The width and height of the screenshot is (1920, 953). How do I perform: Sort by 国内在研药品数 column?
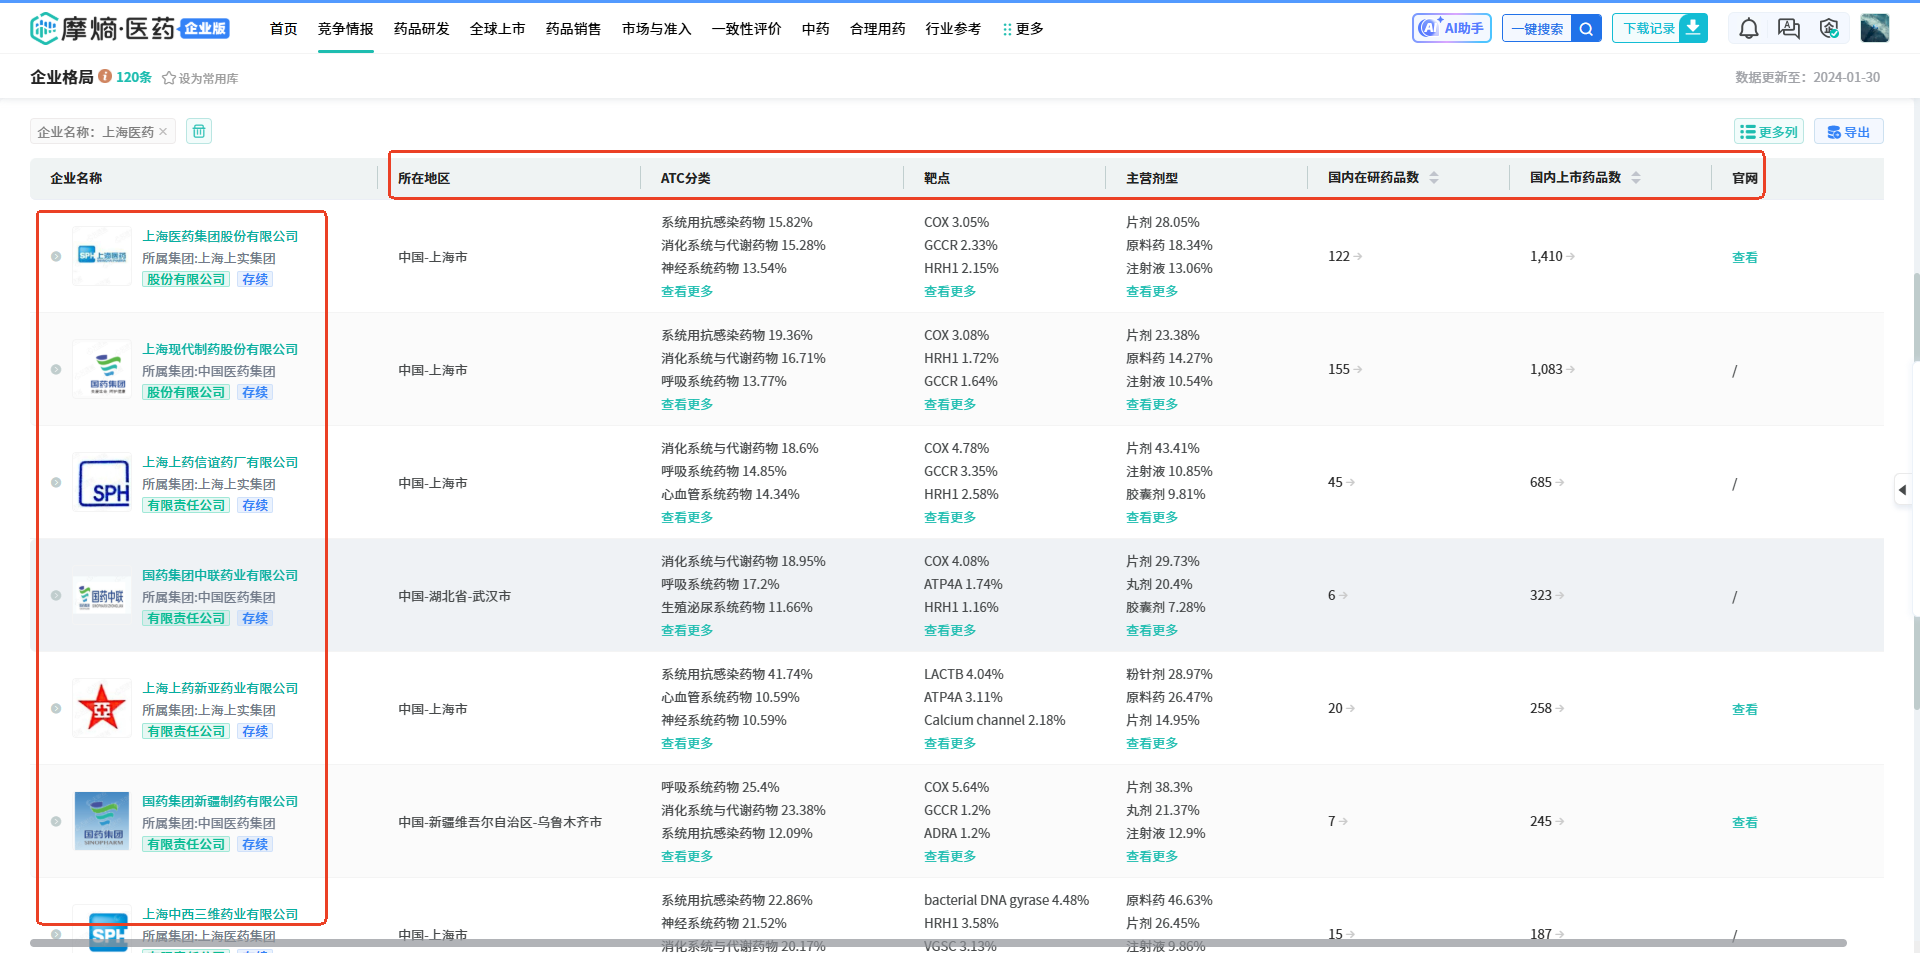click(1434, 177)
